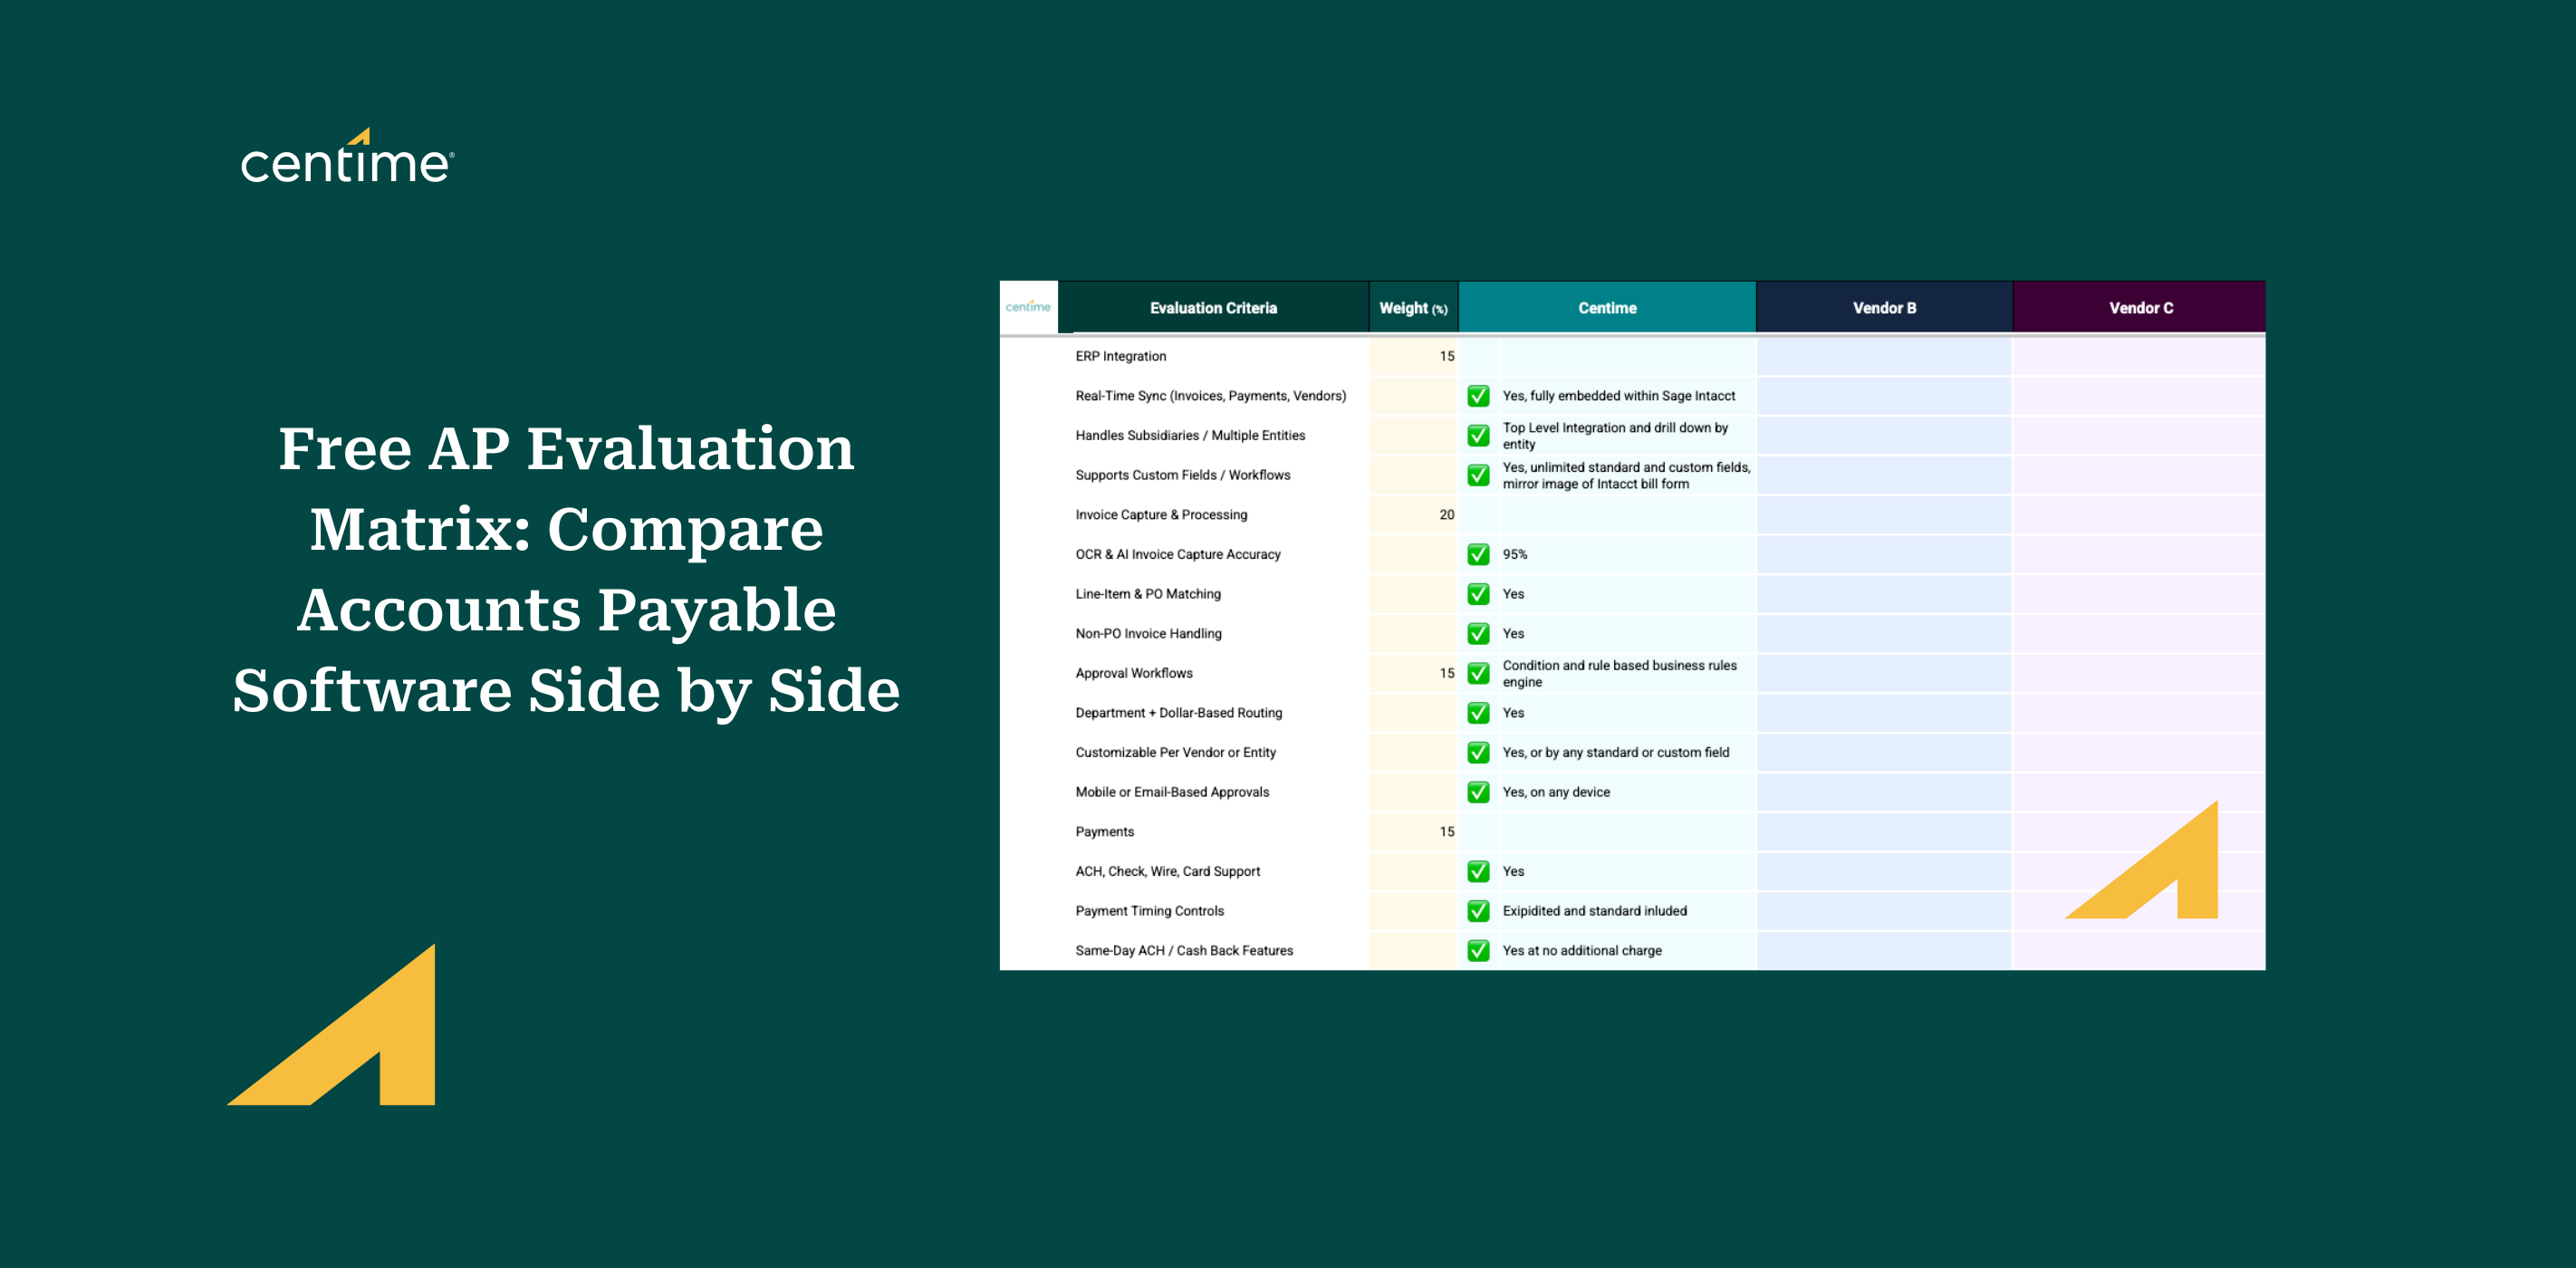Image resolution: width=2576 pixels, height=1268 pixels.
Task: Click the evaluation matrix spreadsheet preview image
Action: [1632, 625]
